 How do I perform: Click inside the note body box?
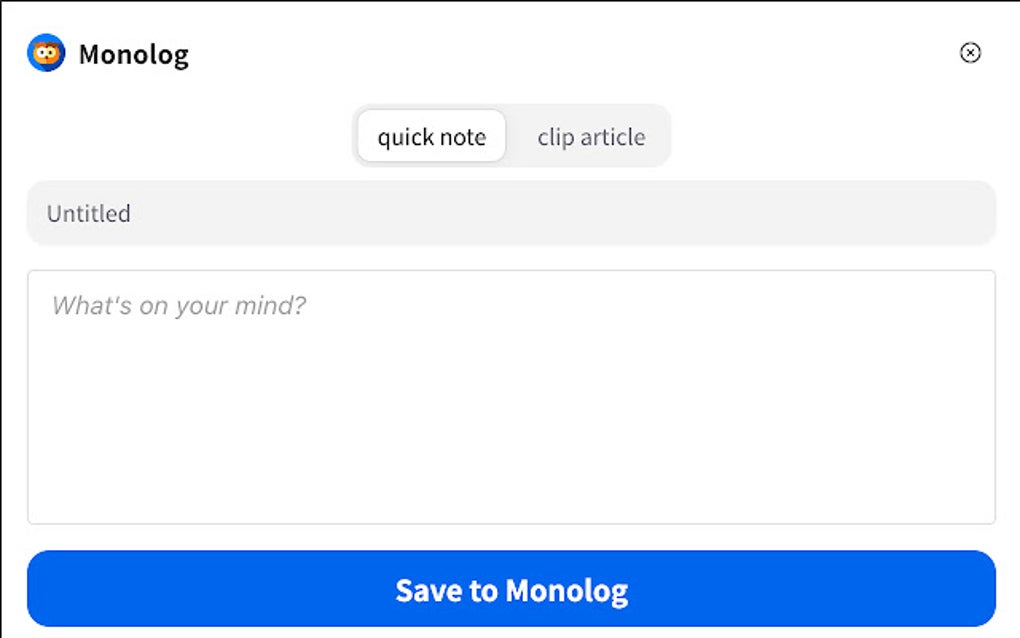point(511,396)
